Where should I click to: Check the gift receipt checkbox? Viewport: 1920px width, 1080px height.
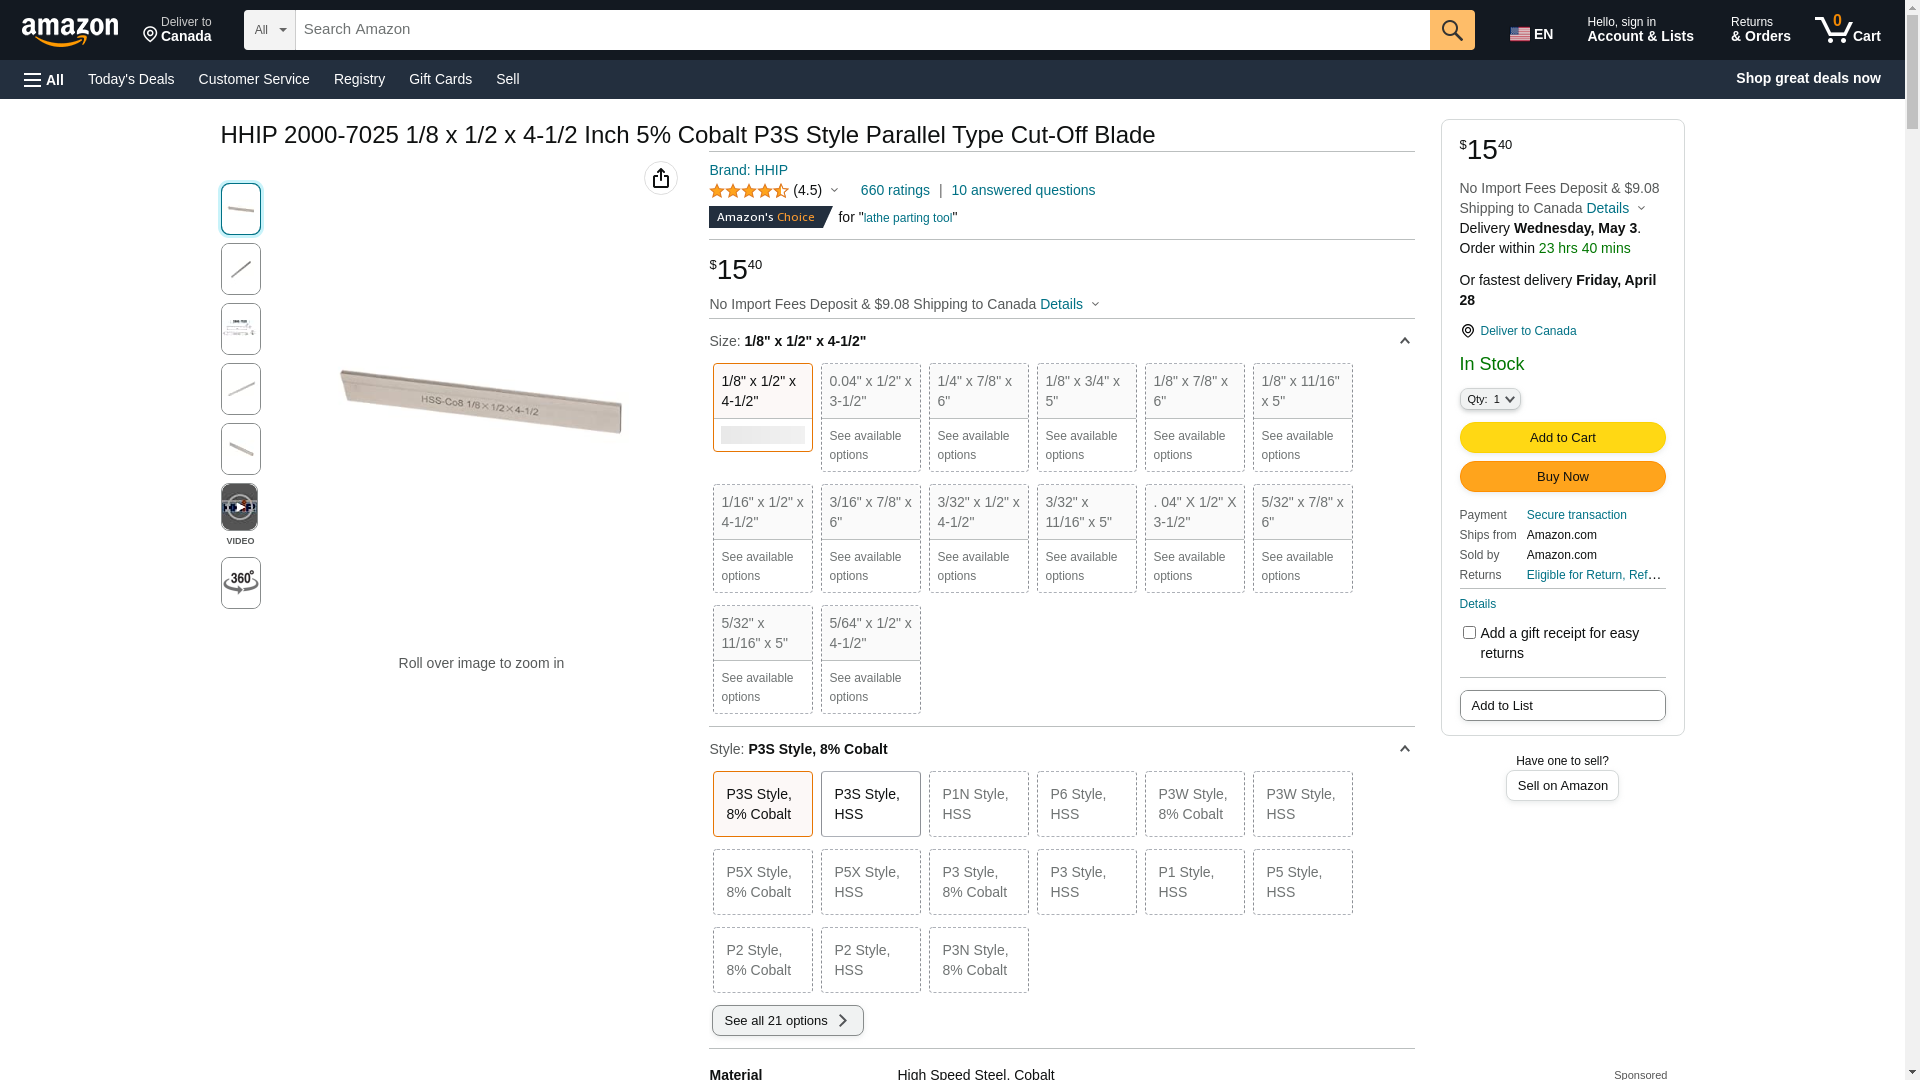[1469, 633]
